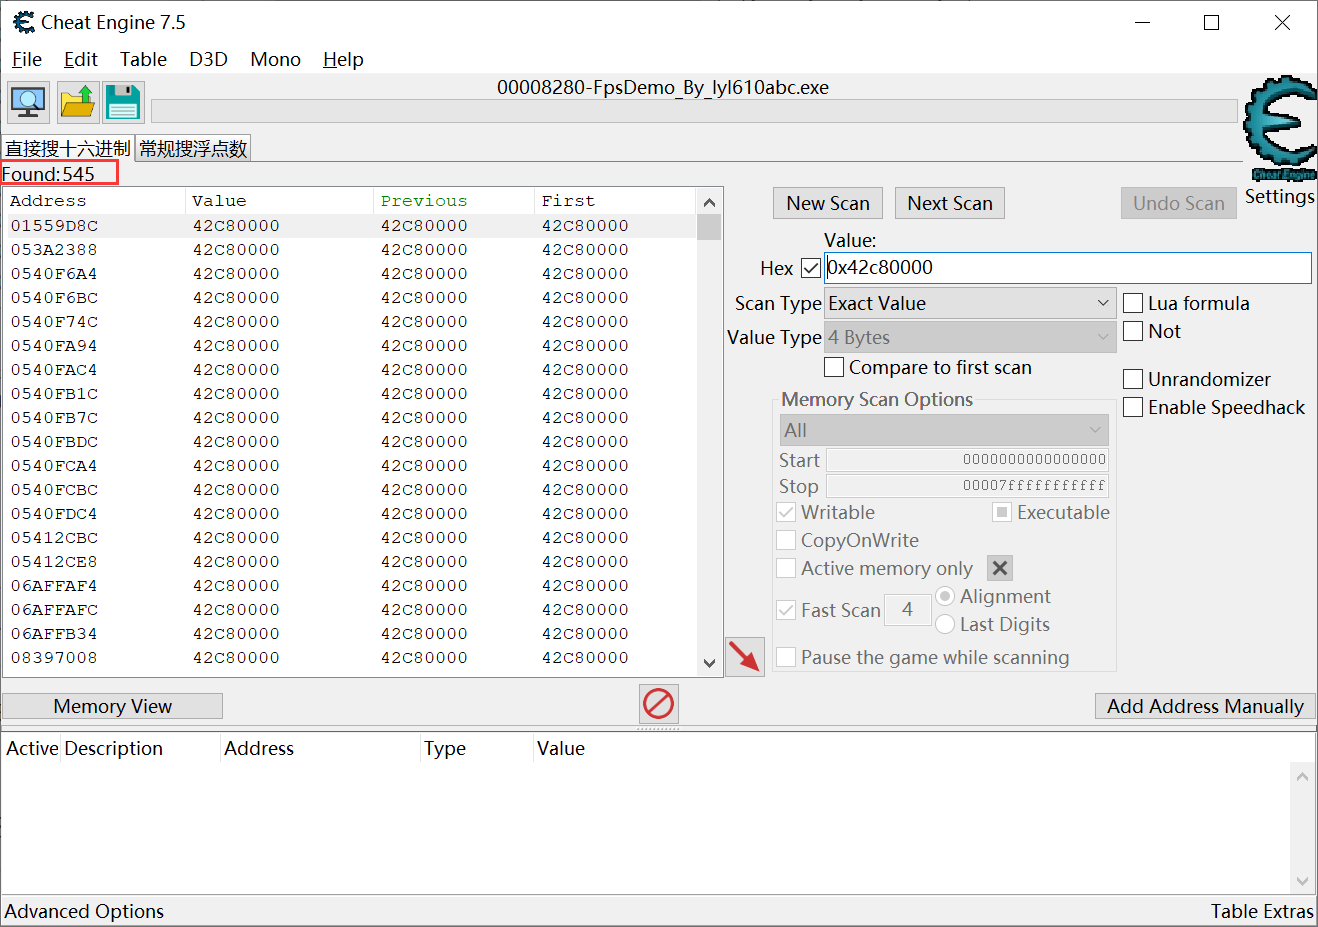Image resolution: width=1318 pixels, height=927 pixels.
Task: Open Memory View
Action: coord(112,706)
